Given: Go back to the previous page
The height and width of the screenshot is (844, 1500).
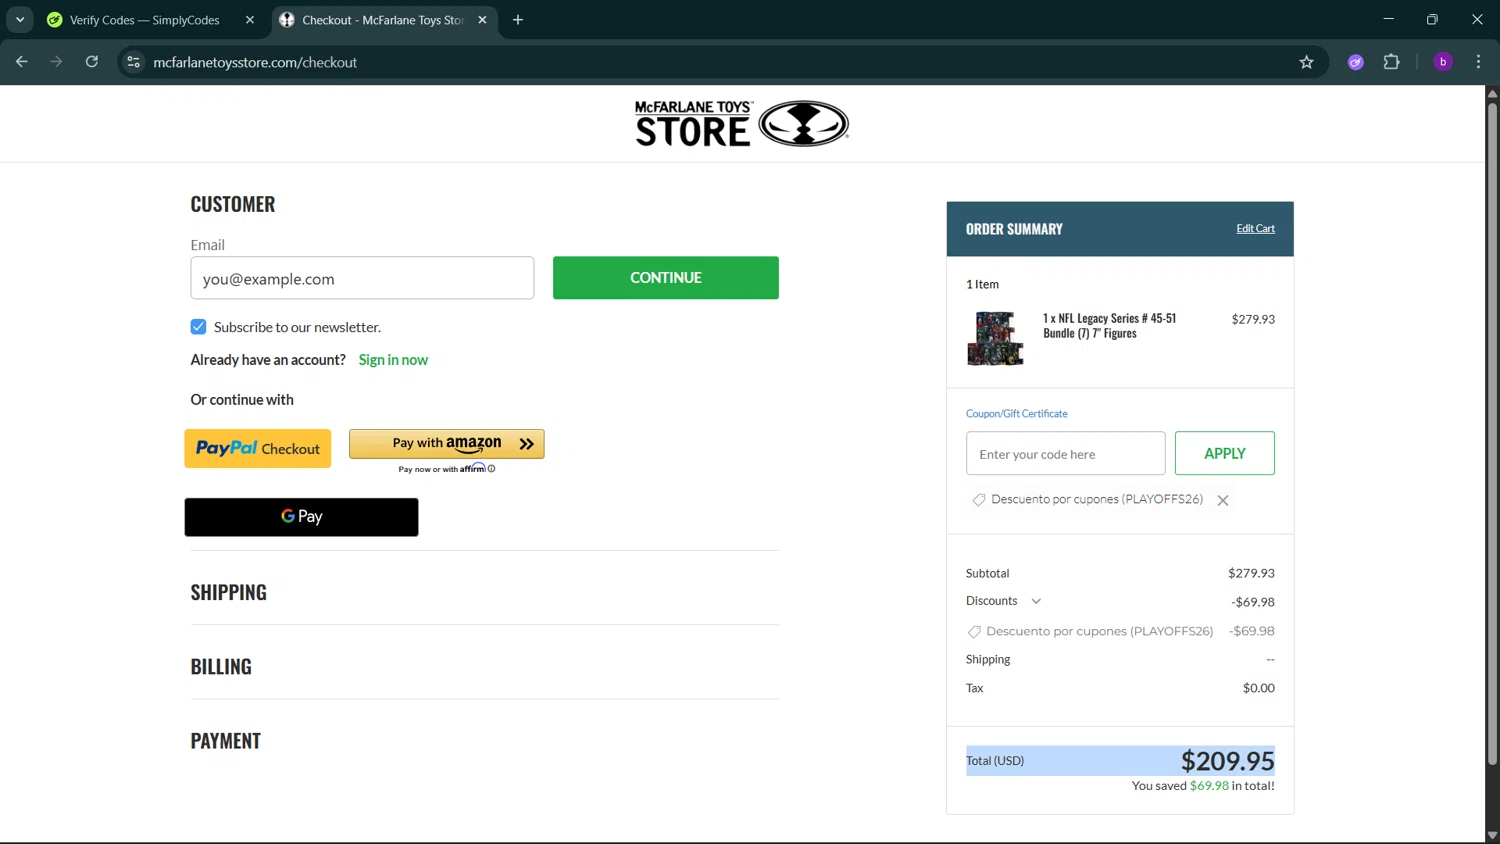Looking at the screenshot, I should point(22,62).
